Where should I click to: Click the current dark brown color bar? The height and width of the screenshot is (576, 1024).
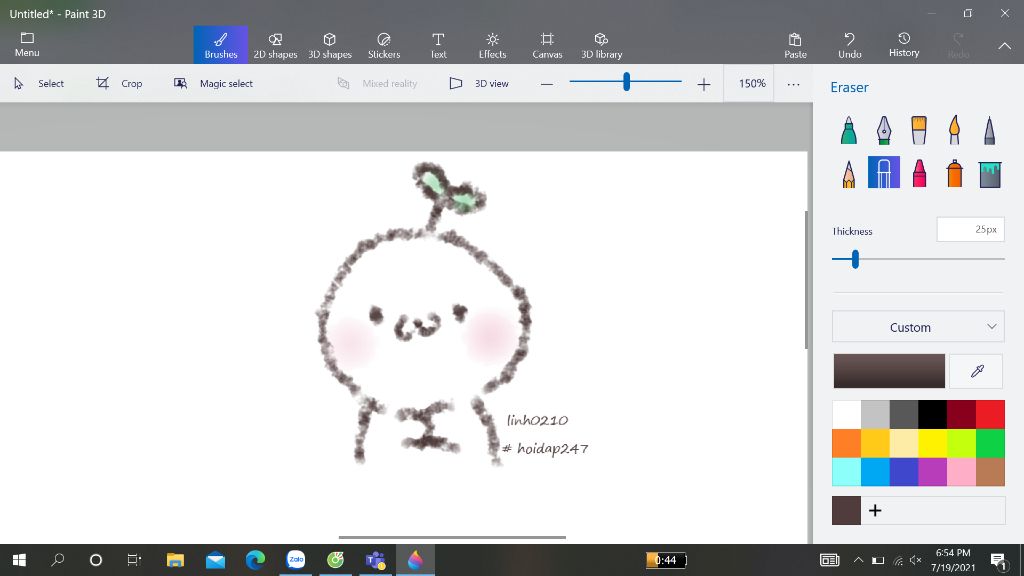pyautogui.click(x=889, y=371)
